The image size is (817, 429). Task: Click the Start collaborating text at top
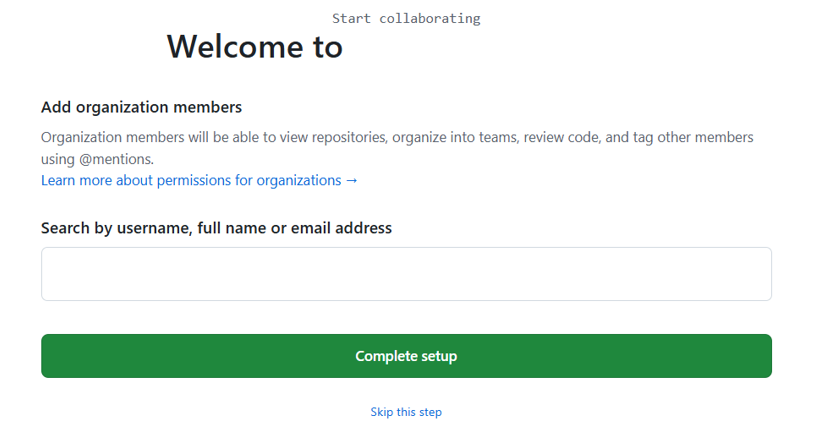coord(406,18)
